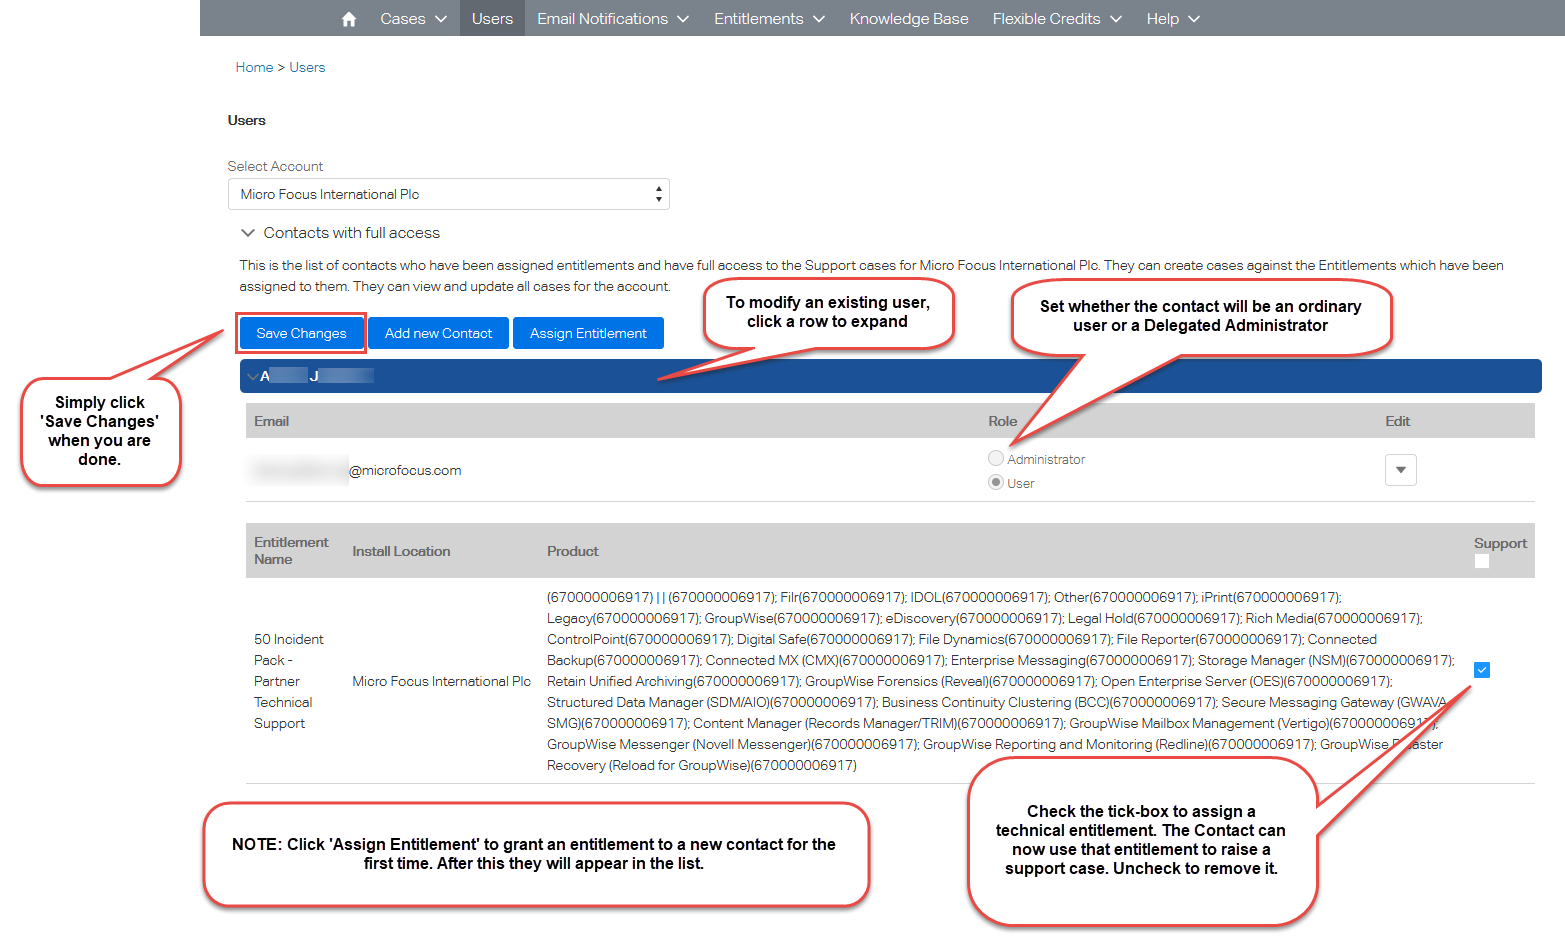The width and height of the screenshot is (1565, 946).
Task: Open the Flexible Credits menu
Action: click(x=1056, y=19)
